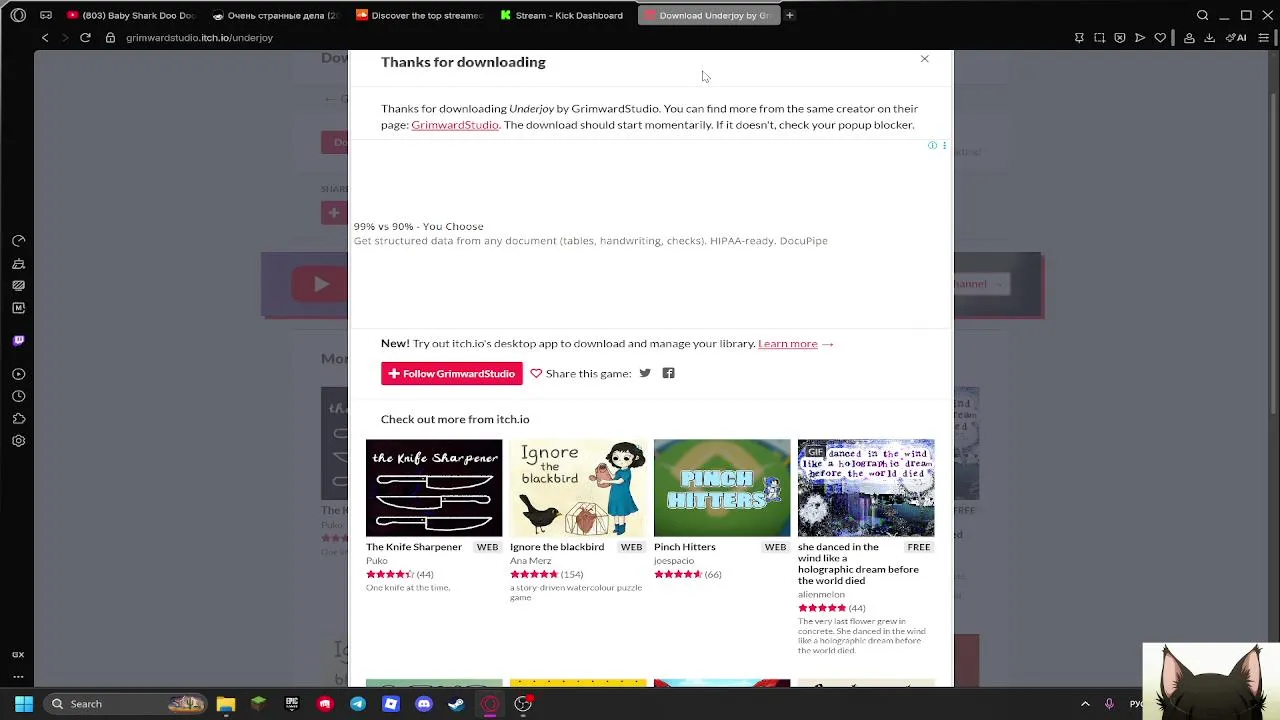Open author joespacio's page
The height and width of the screenshot is (720, 1280).
pos(674,561)
